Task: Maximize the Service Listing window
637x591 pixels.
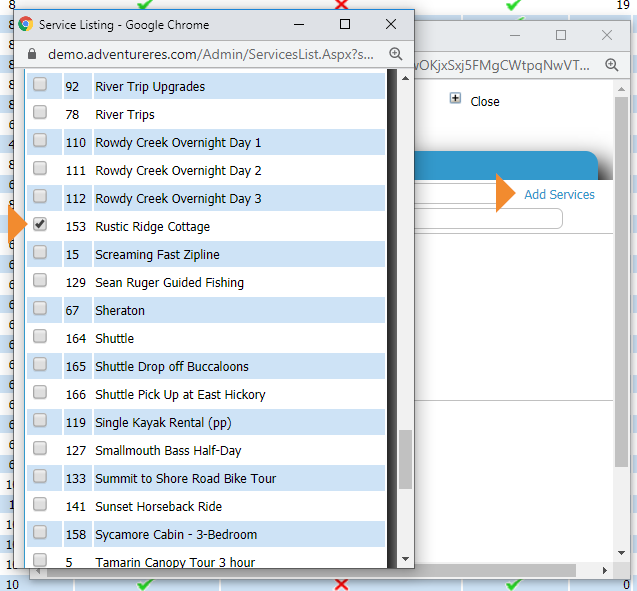Action: coord(345,24)
